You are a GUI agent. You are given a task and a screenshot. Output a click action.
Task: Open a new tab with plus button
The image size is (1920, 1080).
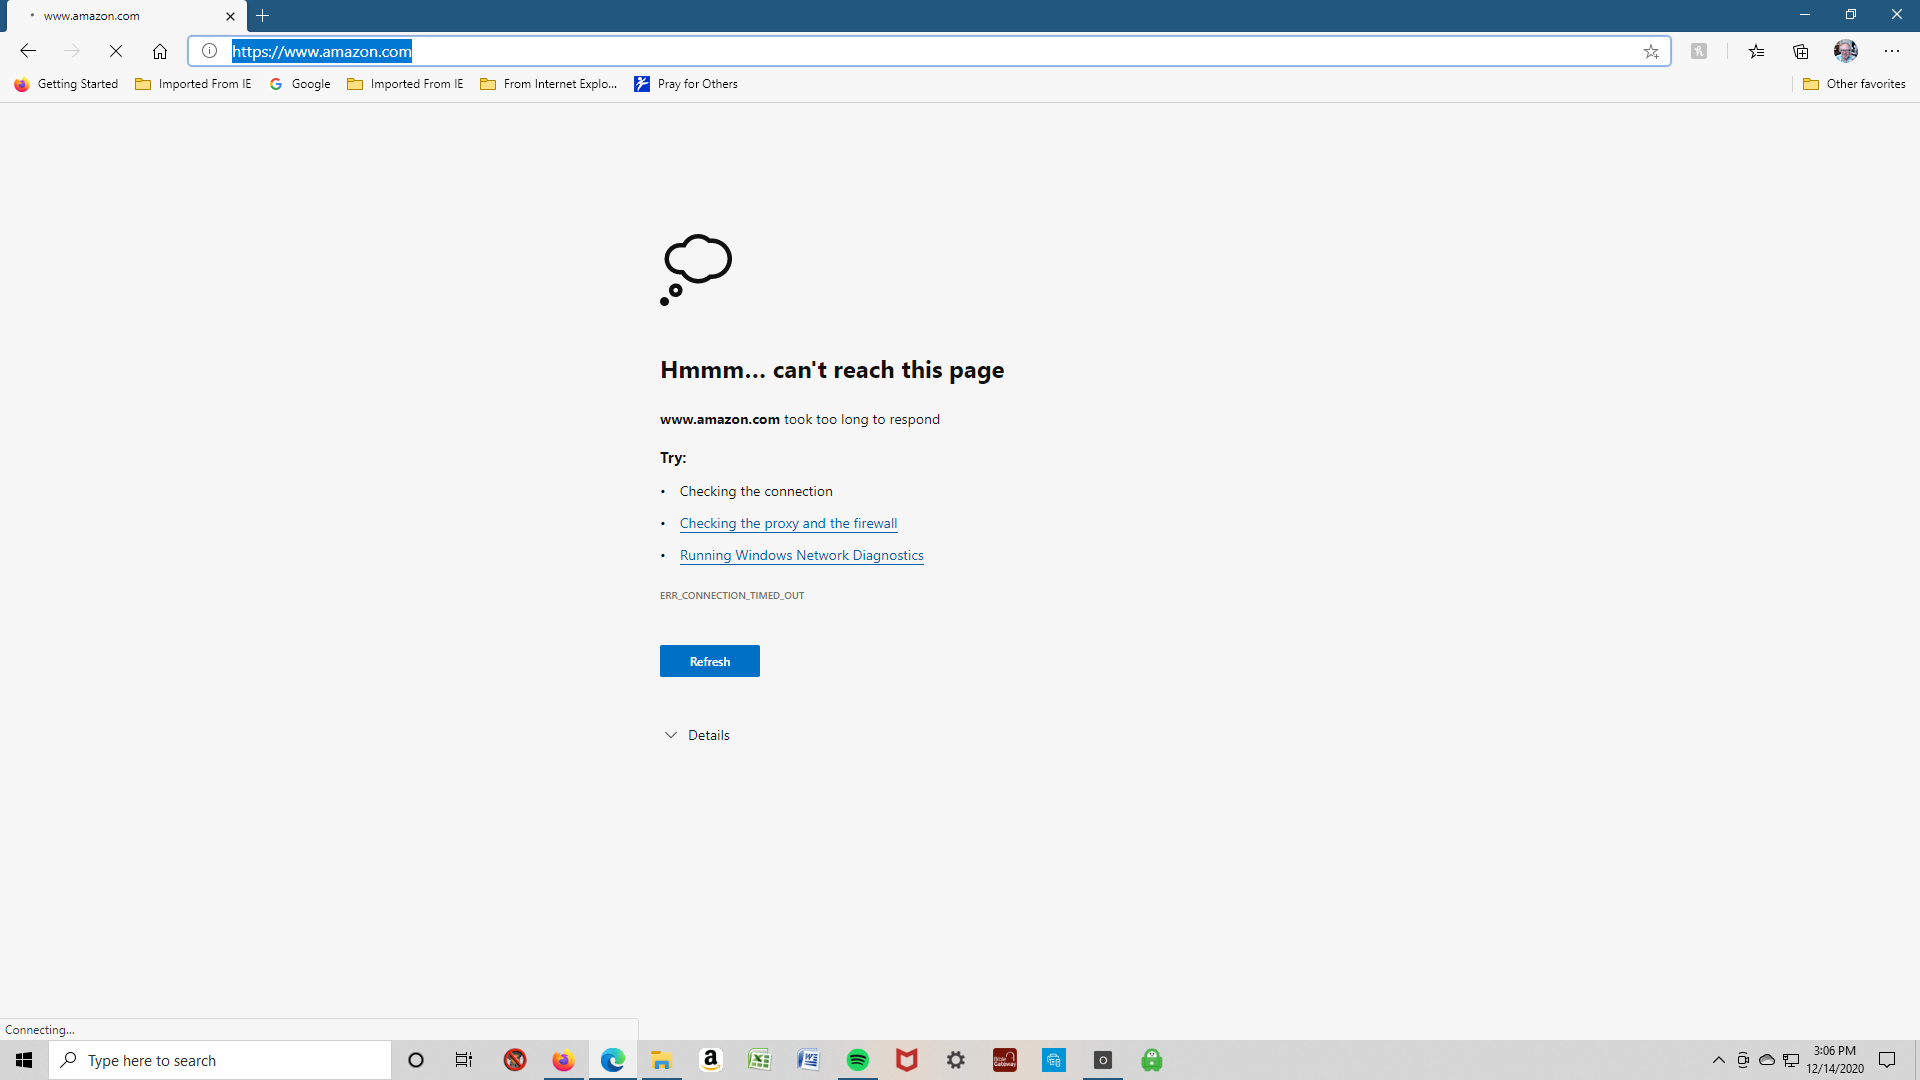tap(263, 15)
